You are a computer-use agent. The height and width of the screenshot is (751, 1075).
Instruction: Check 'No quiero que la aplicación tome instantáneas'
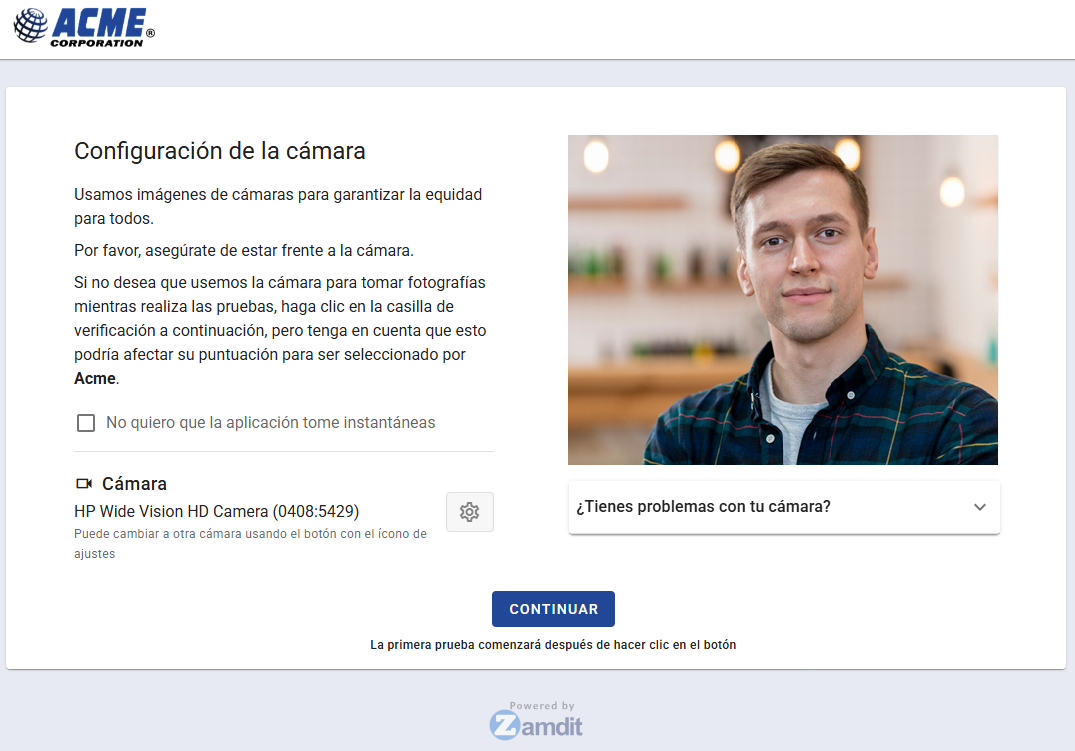86,422
